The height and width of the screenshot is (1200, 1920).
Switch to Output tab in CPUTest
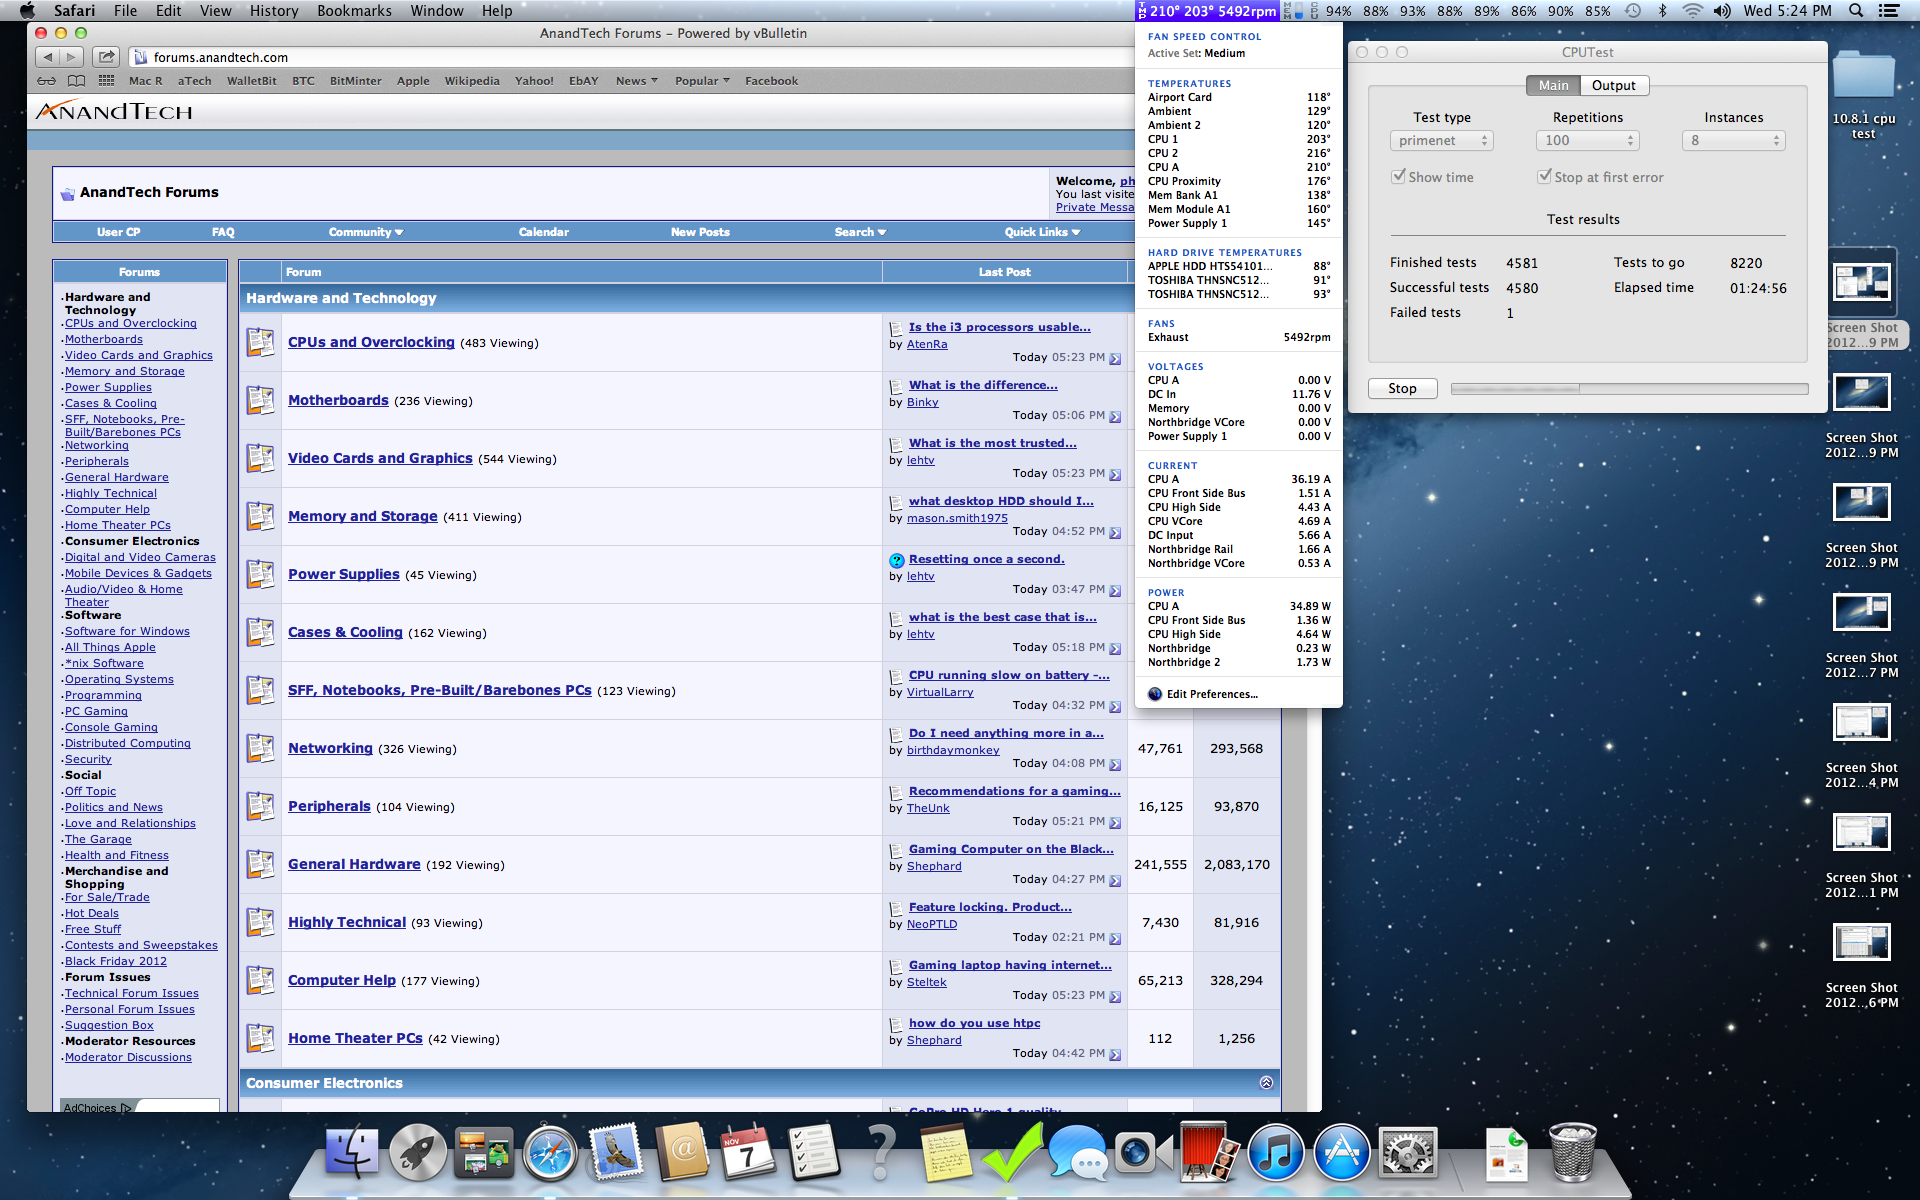tap(1613, 86)
